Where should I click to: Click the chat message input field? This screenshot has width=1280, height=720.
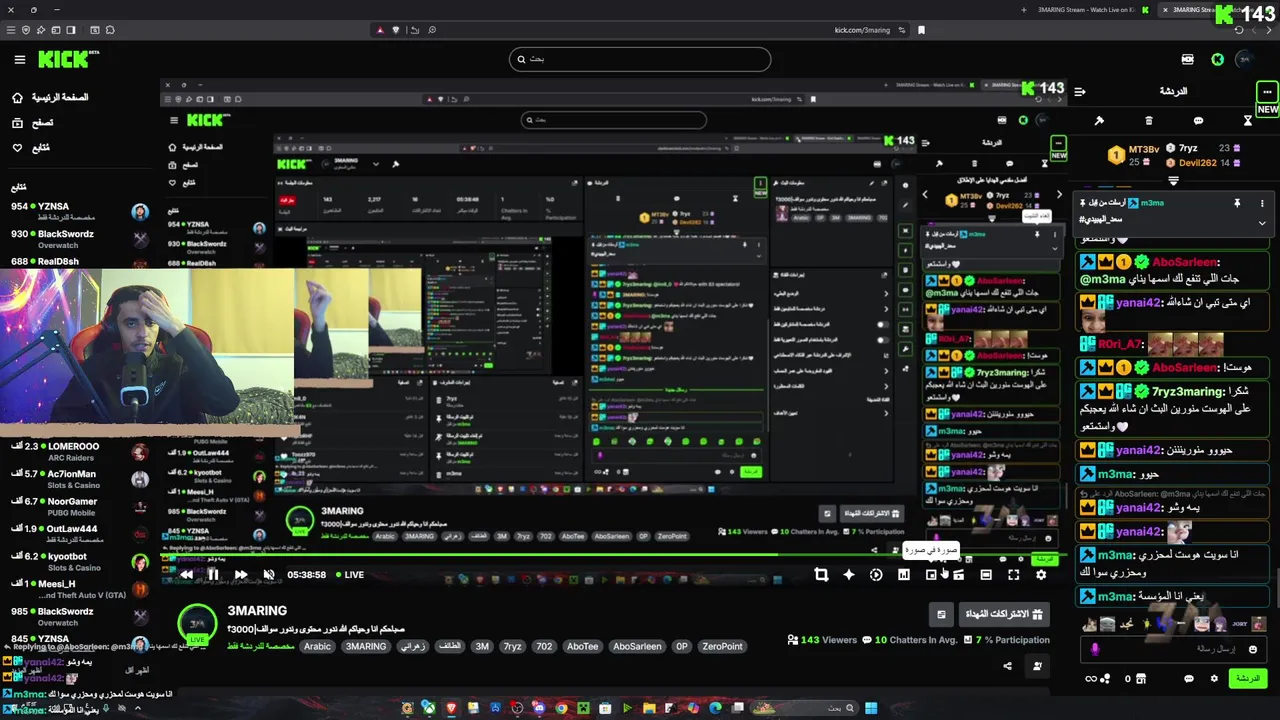[x=1172, y=649]
